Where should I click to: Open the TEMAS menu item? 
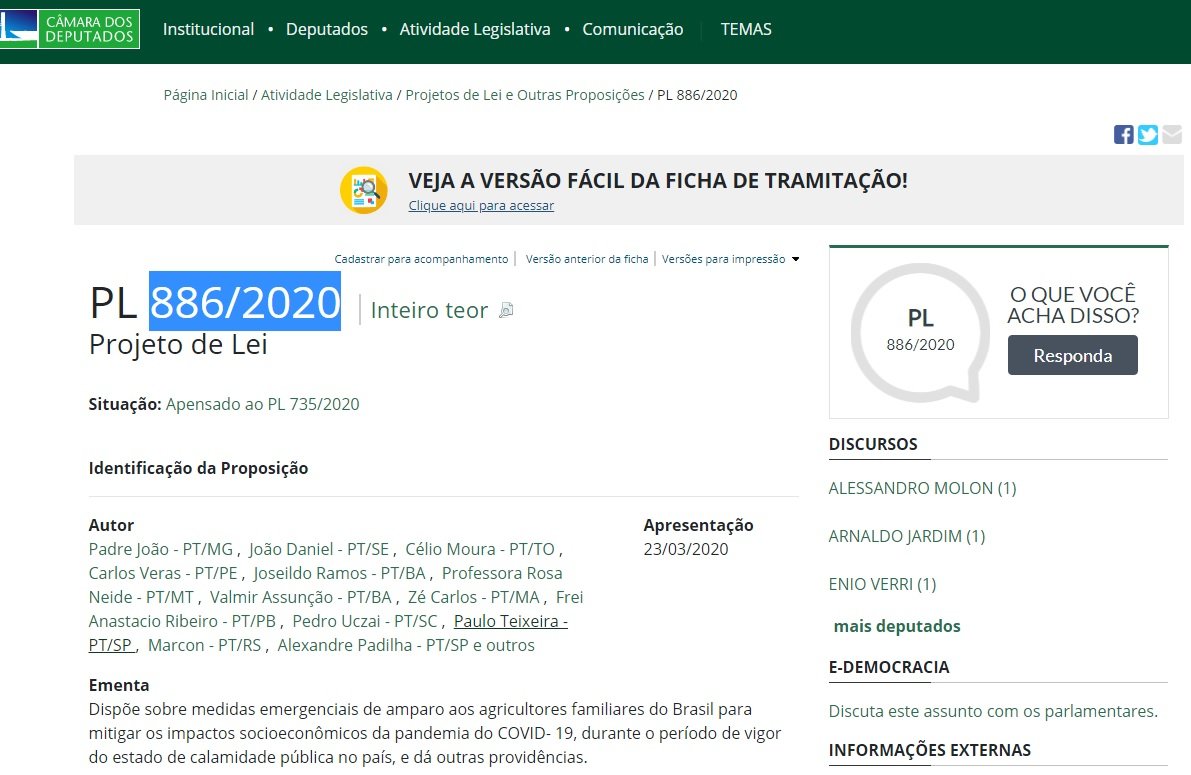[x=746, y=29]
